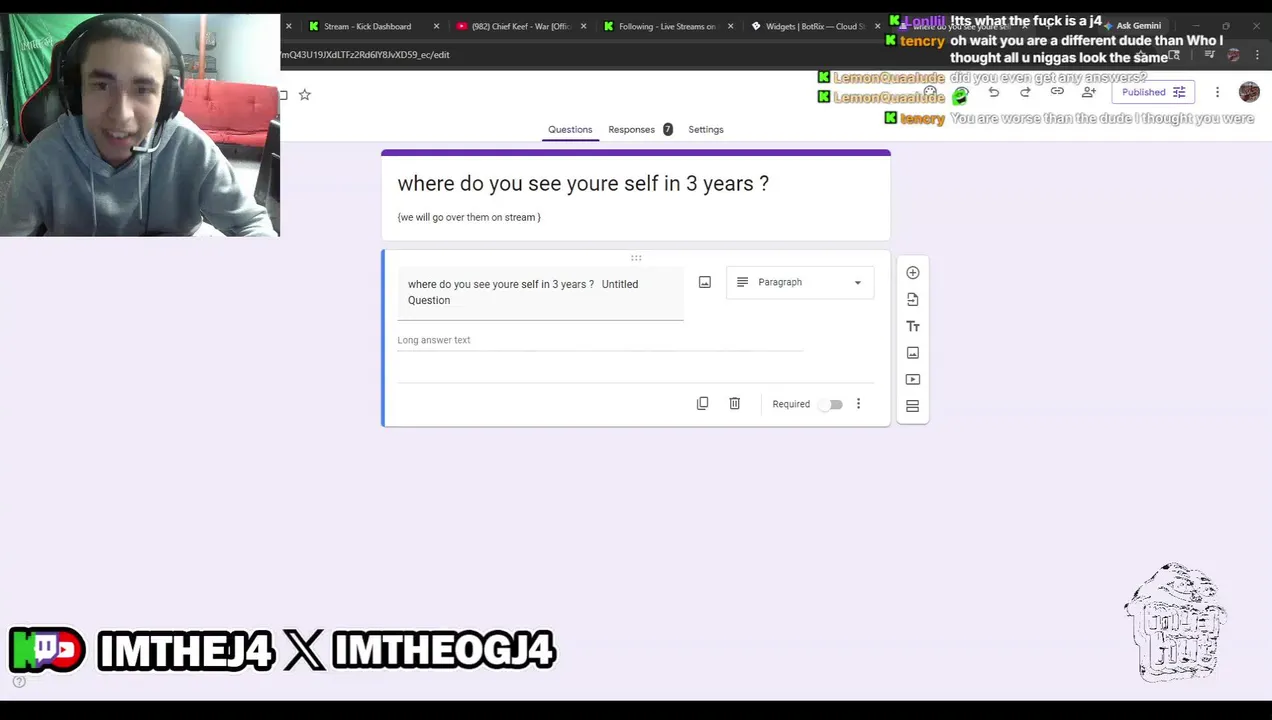Switch to Stream - Kick Dashboard browser tab
This screenshot has width=1272, height=720.
366,26
